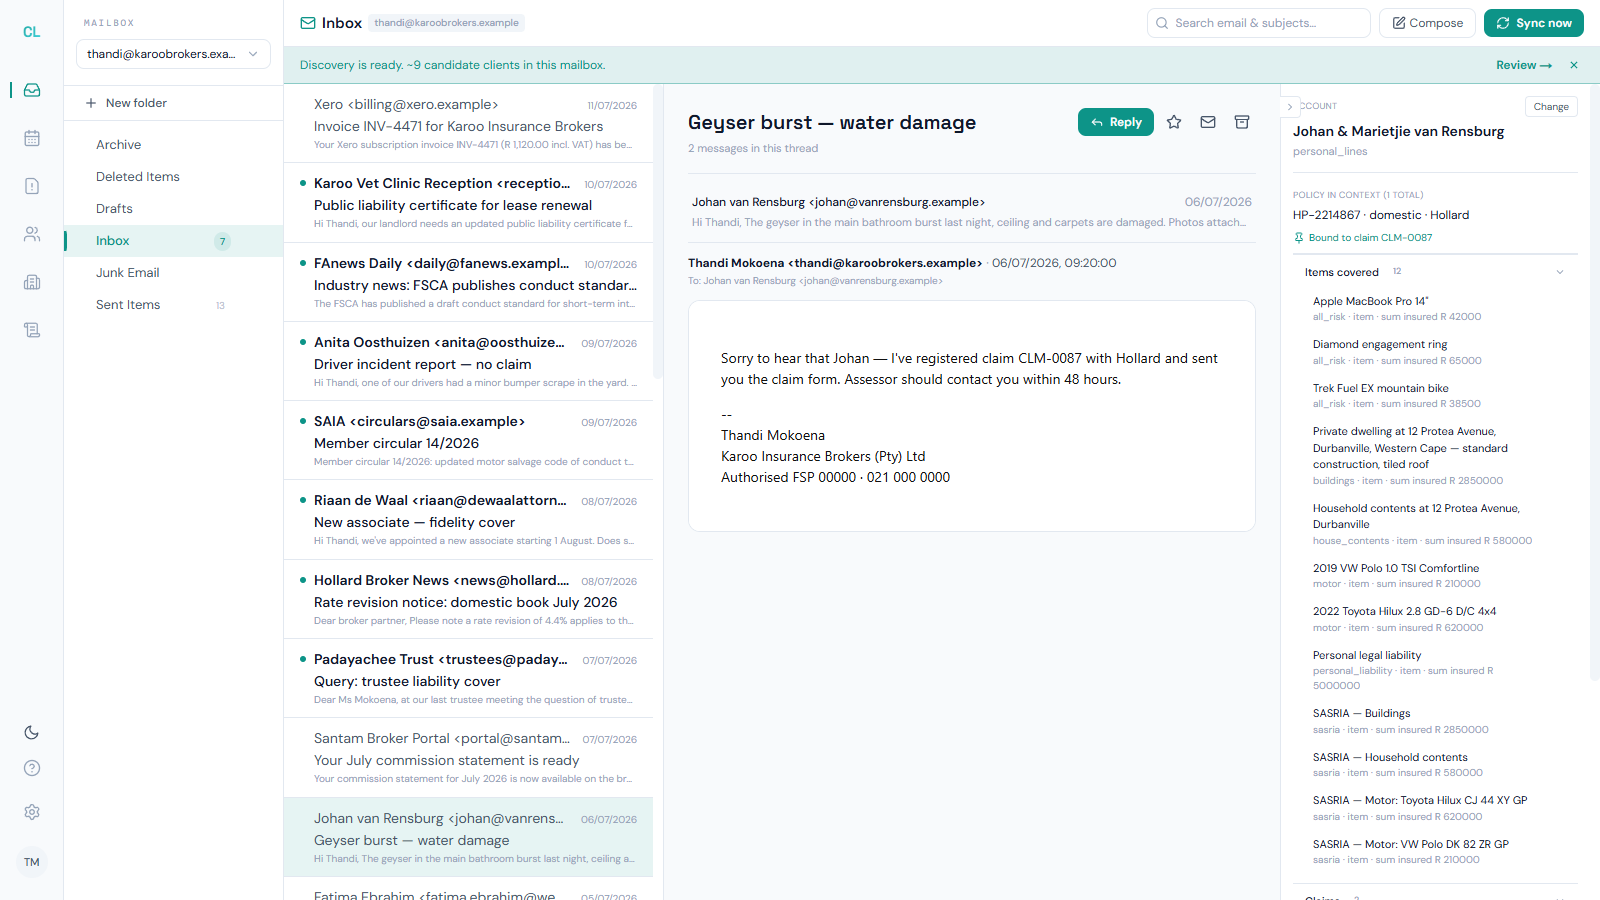Open the inbox icon in left rail
1600x900 pixels.
click(x=32, y=90)
